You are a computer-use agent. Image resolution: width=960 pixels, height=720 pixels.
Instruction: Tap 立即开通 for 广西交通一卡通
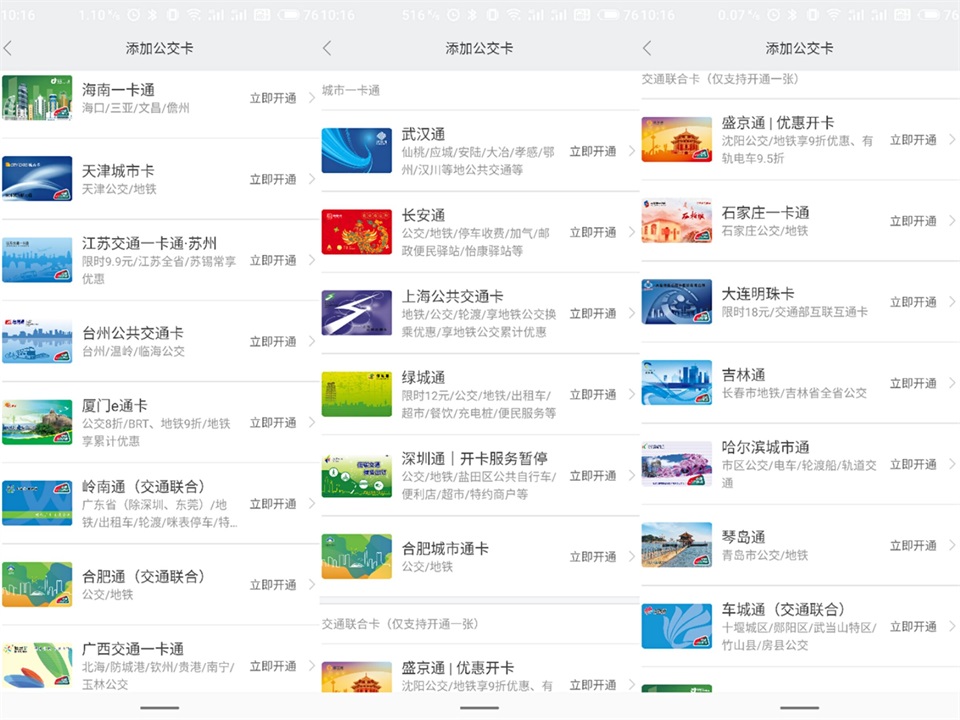(273, 666)
